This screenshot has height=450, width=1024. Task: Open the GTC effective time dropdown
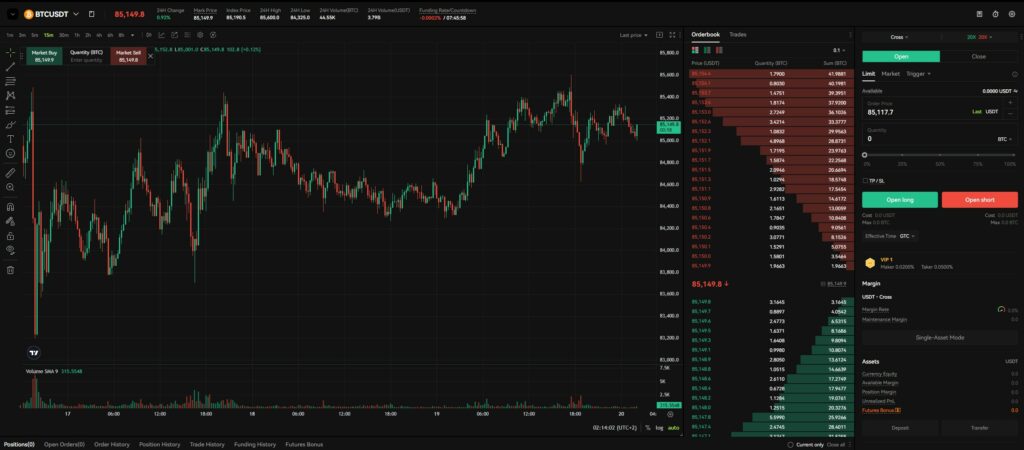[x=907, y=236]
